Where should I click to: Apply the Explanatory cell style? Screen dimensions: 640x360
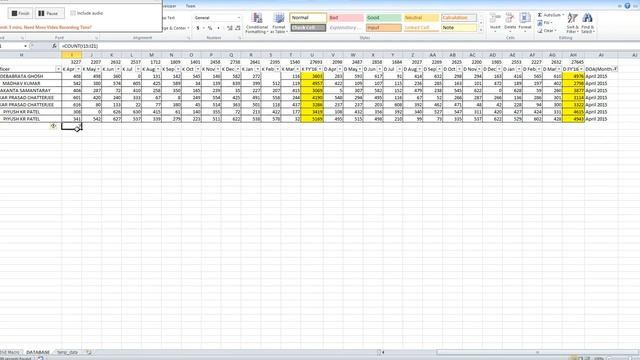[346, 28]
